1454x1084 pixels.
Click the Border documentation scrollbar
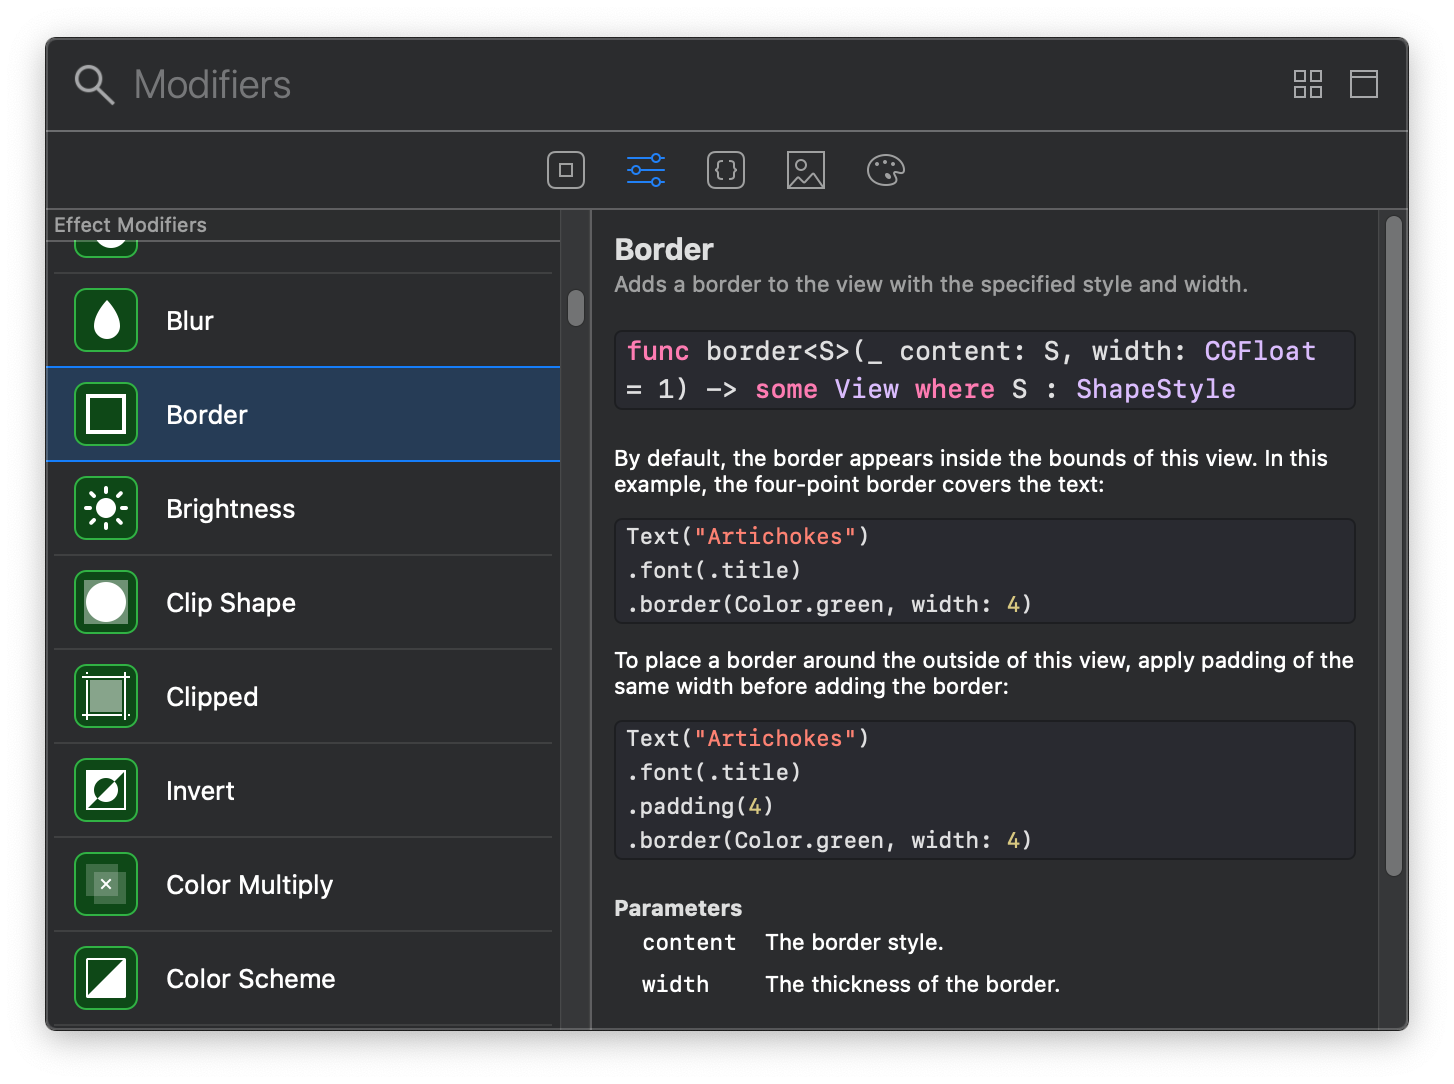tap(1394, 546)
